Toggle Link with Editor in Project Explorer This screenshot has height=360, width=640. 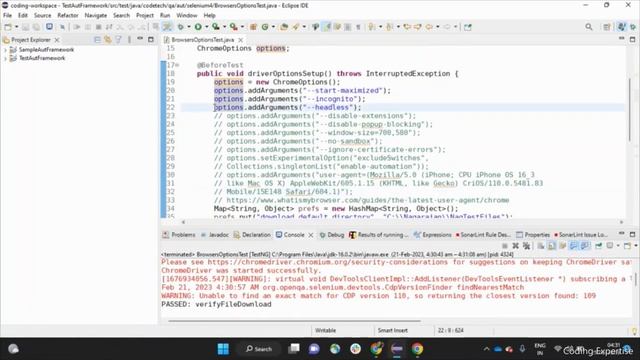click(x=108, y=40)
